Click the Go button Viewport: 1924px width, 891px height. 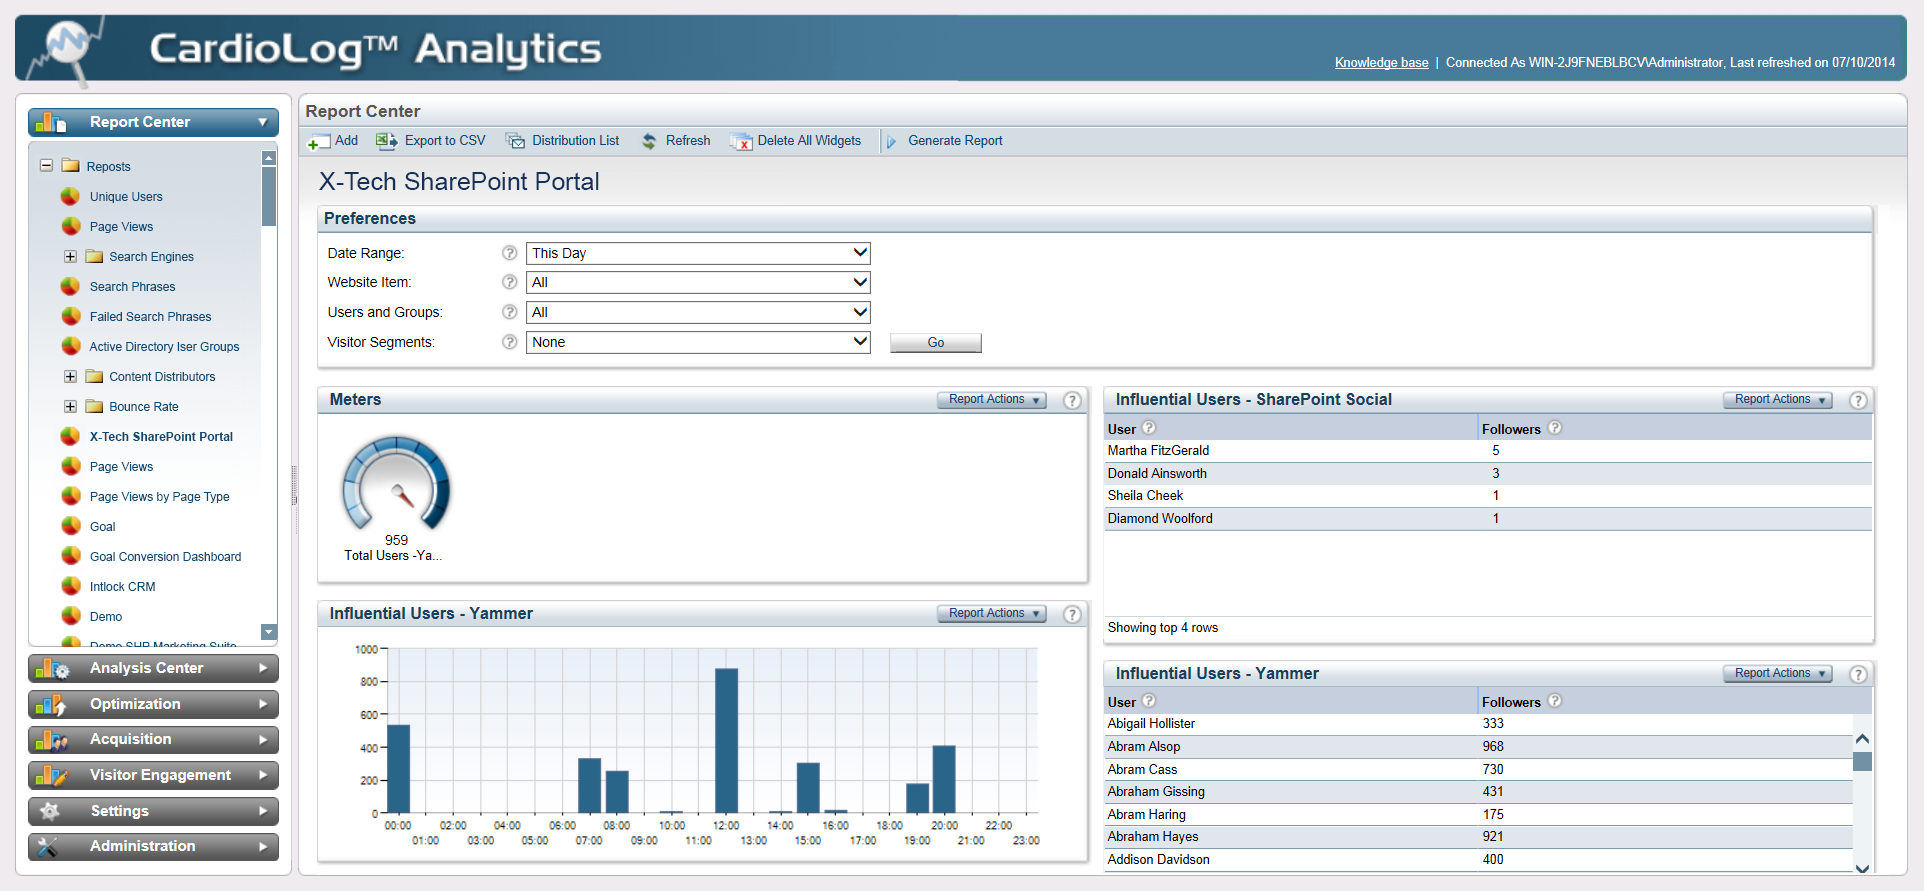(x=936, y=343)
